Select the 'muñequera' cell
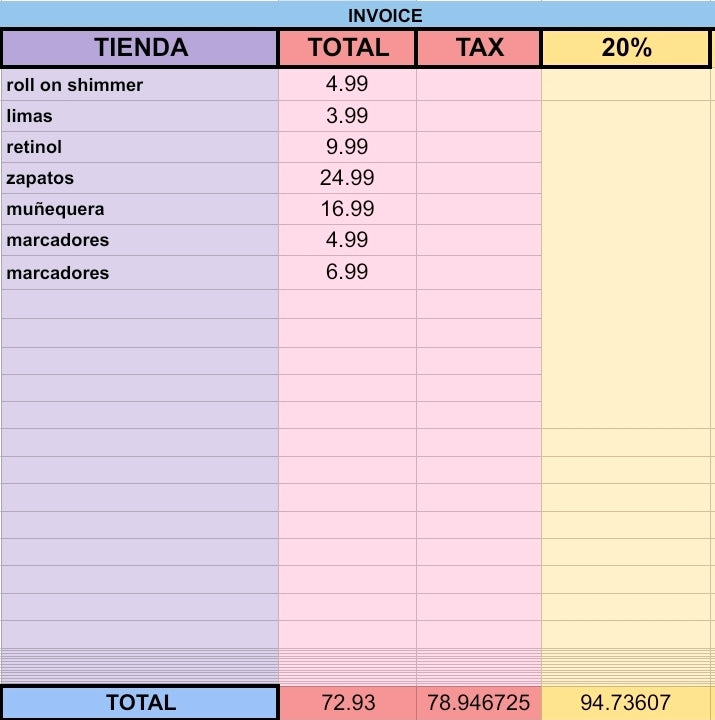715x720 pixels. 140,209
